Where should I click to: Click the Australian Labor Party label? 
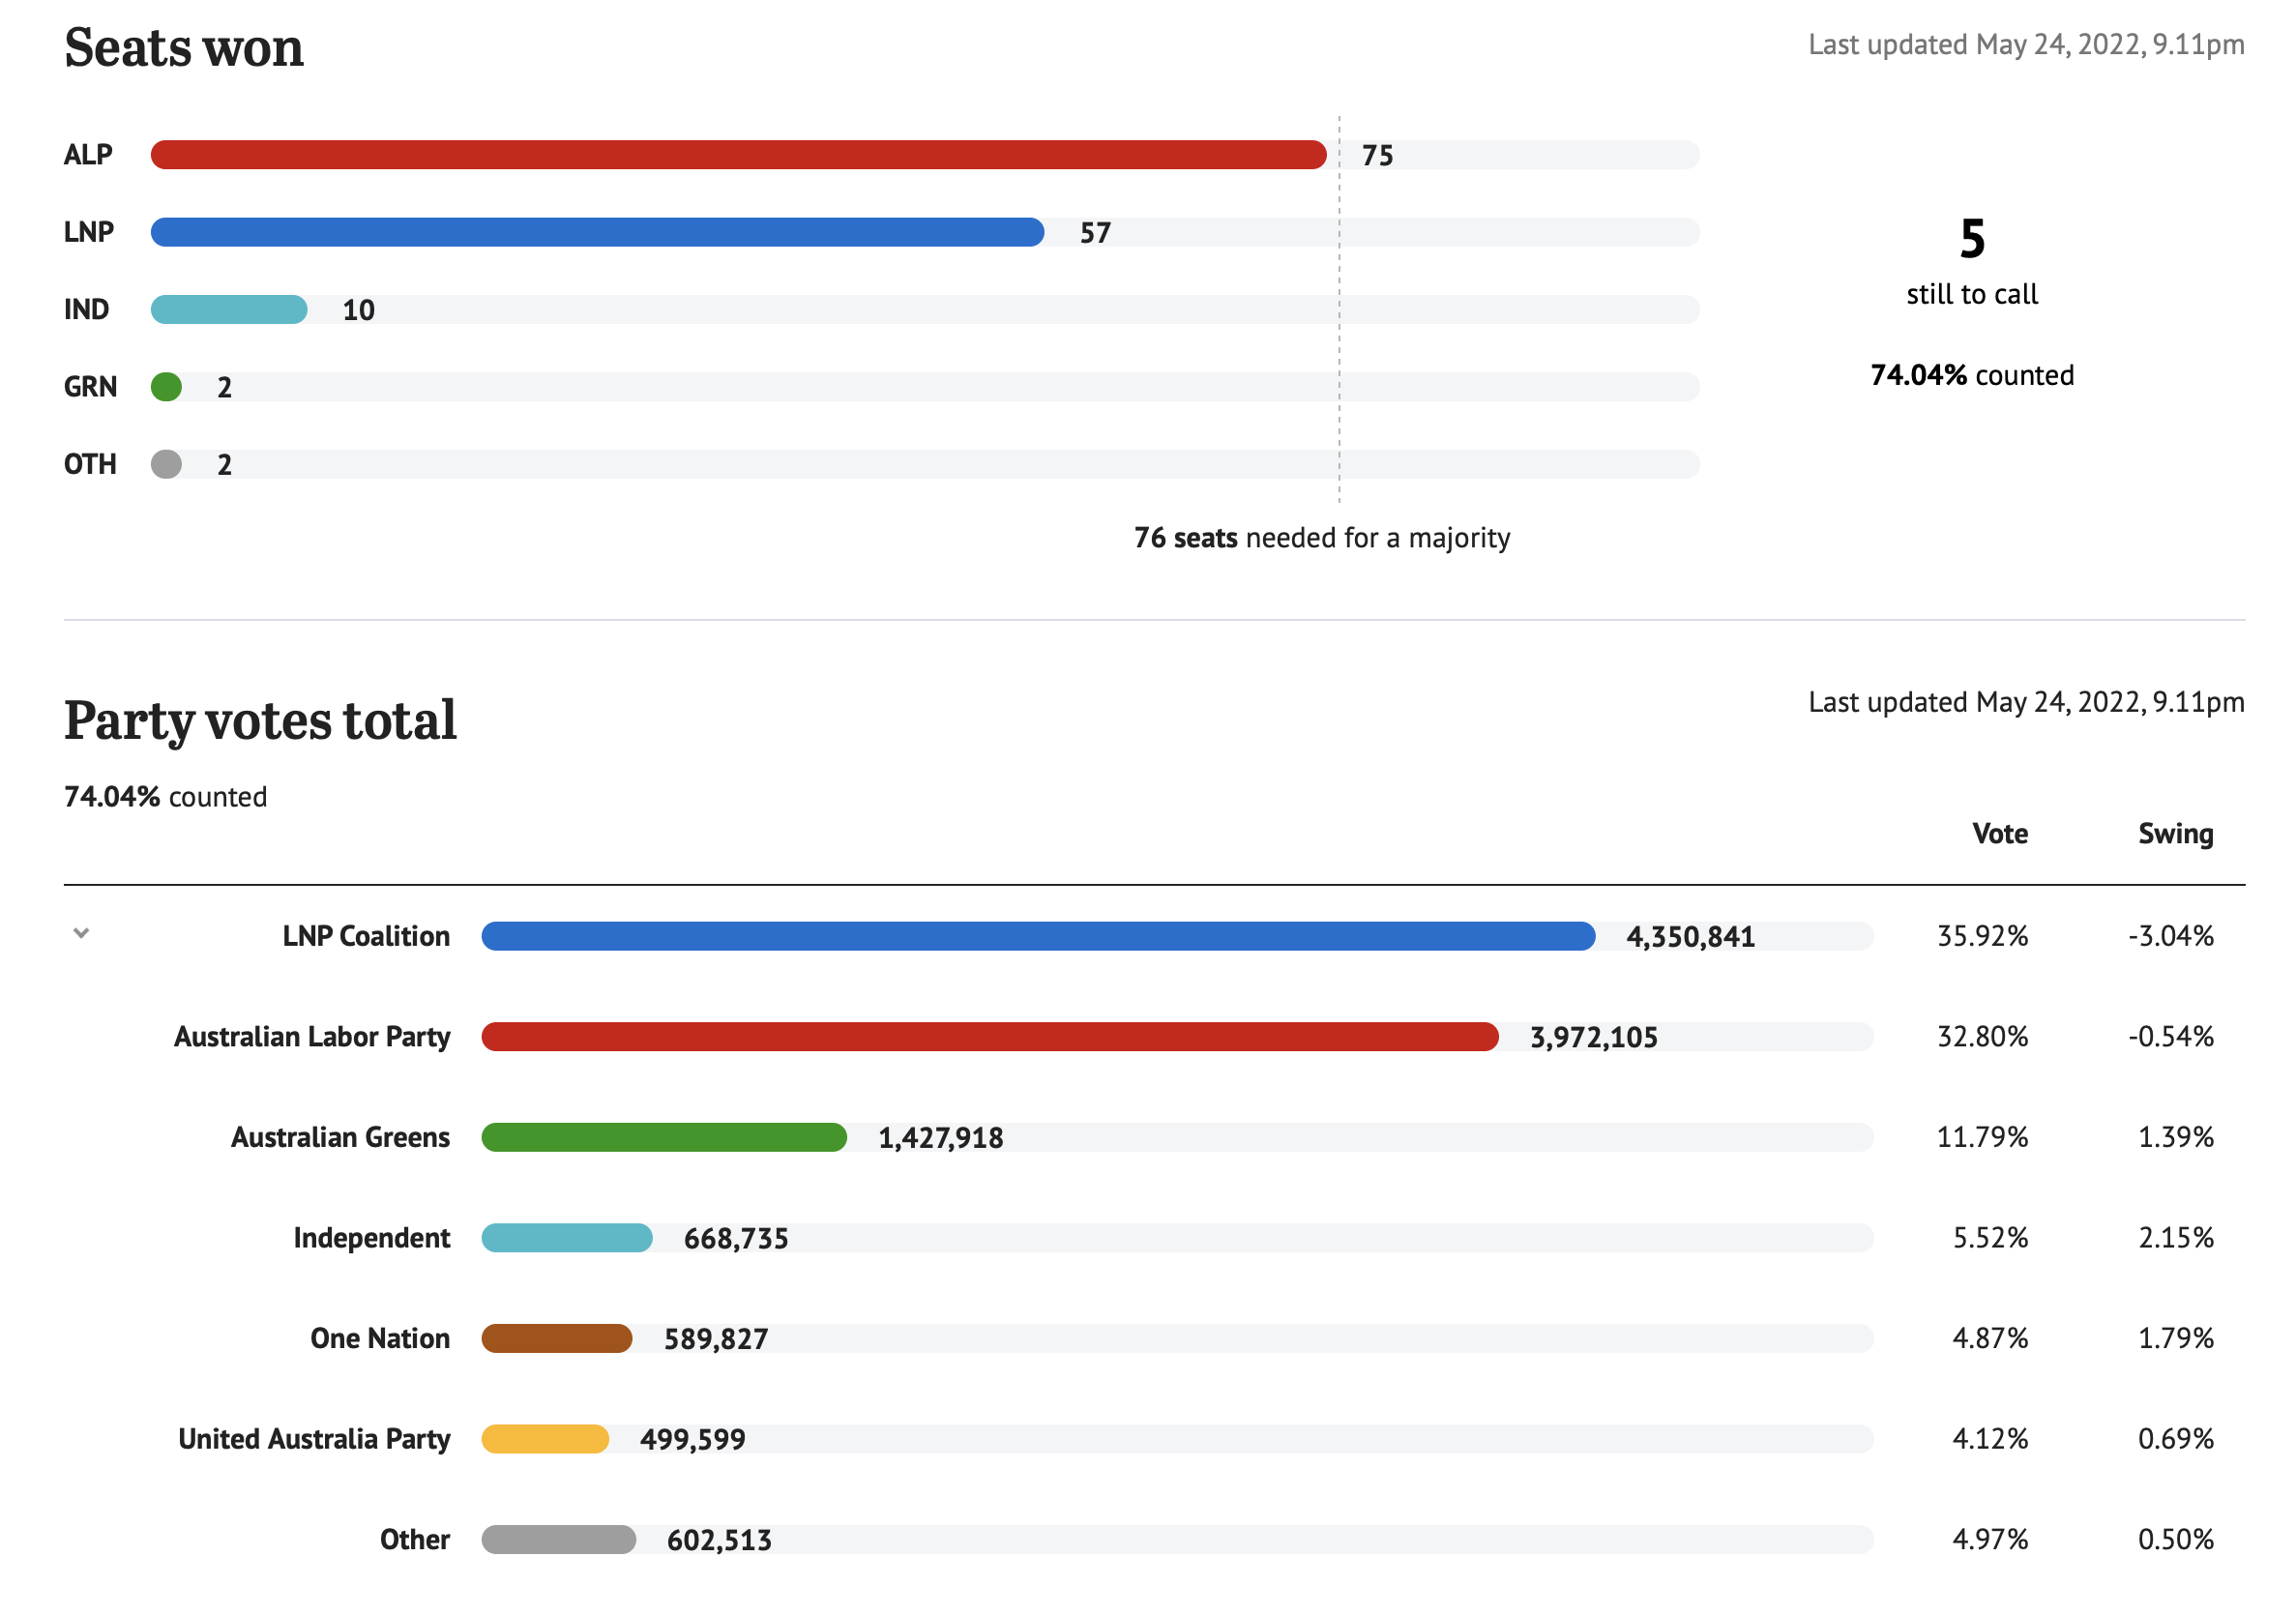click(x=312, y=1037)
